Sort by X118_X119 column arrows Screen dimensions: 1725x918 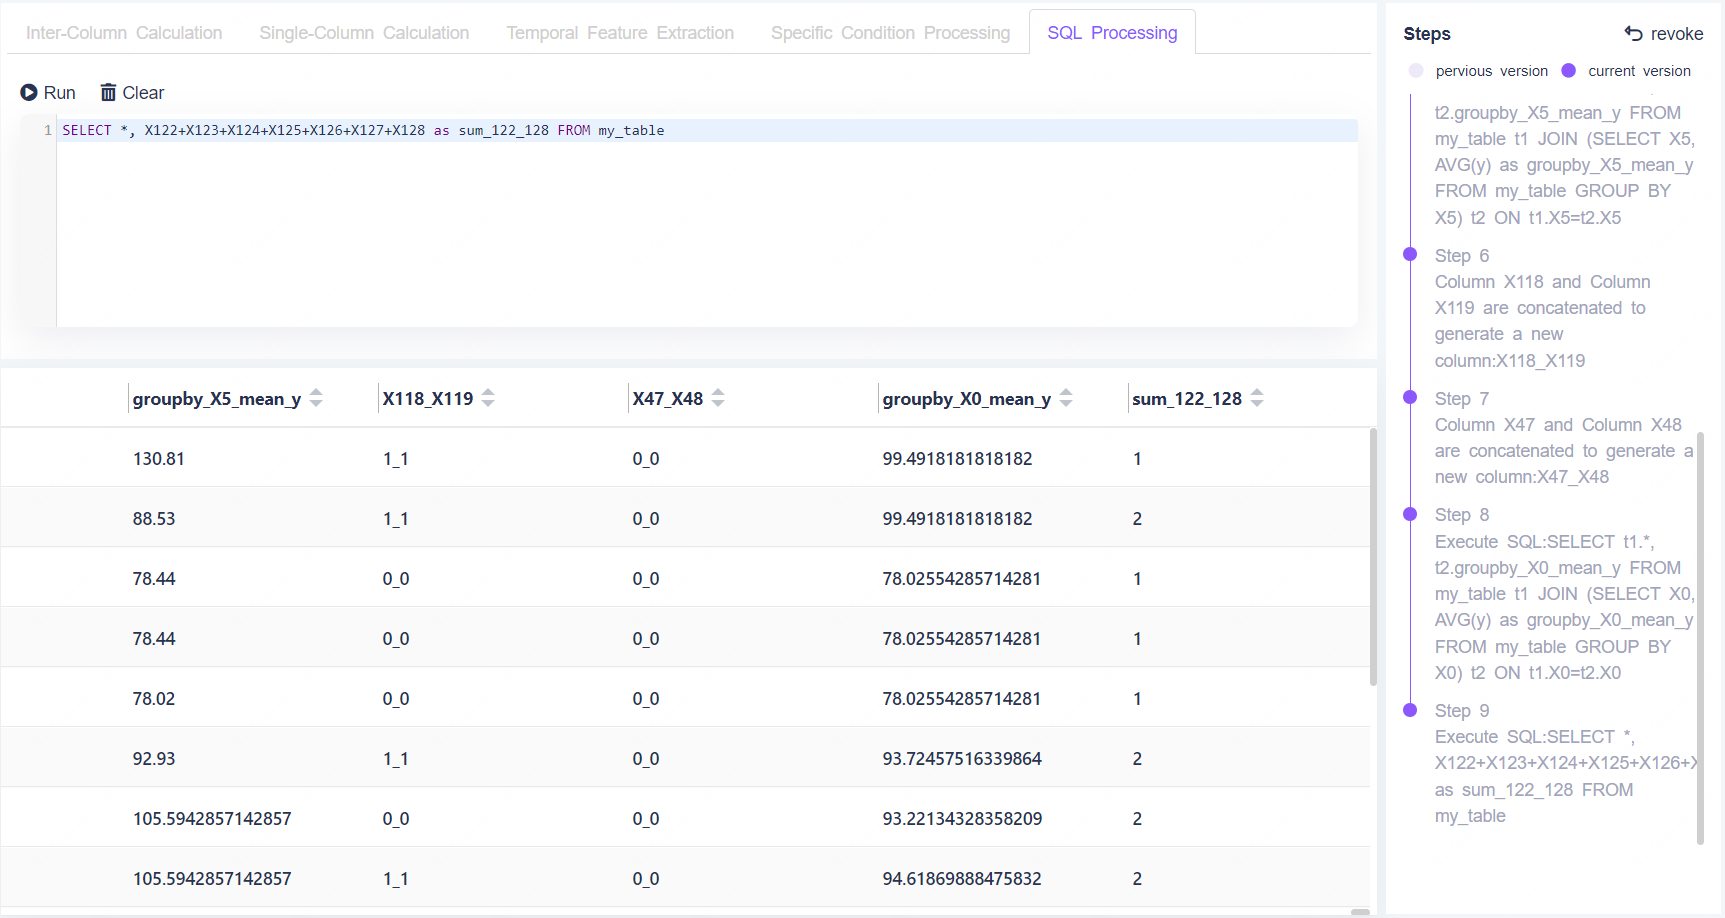488,398
